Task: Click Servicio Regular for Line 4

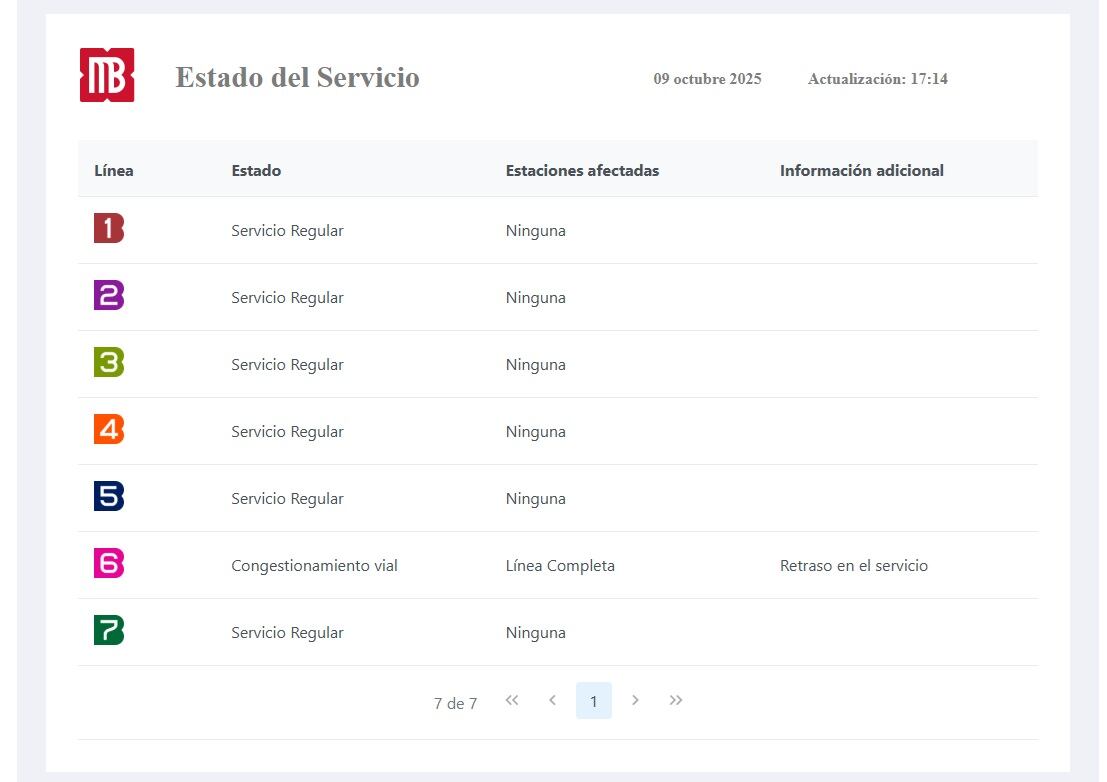Action: point(287,432)
